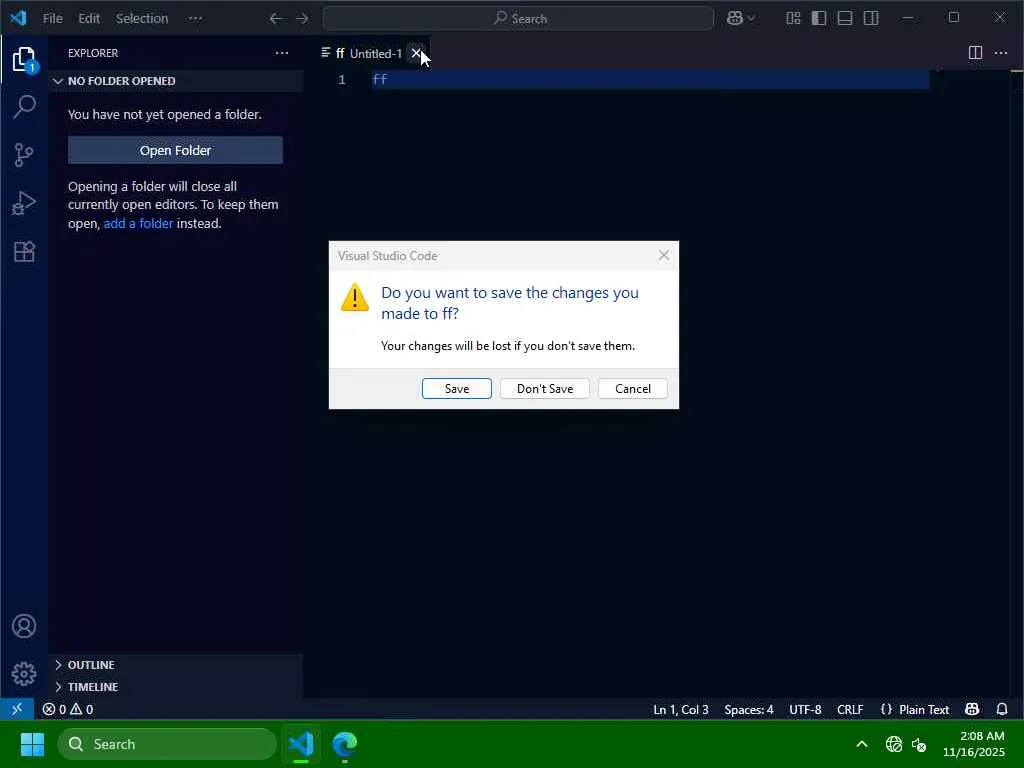Image resolution: width=1024 pixels, height=768 pixels.
Task: Close the Untitled-1 editor tab
Action: 416,53
